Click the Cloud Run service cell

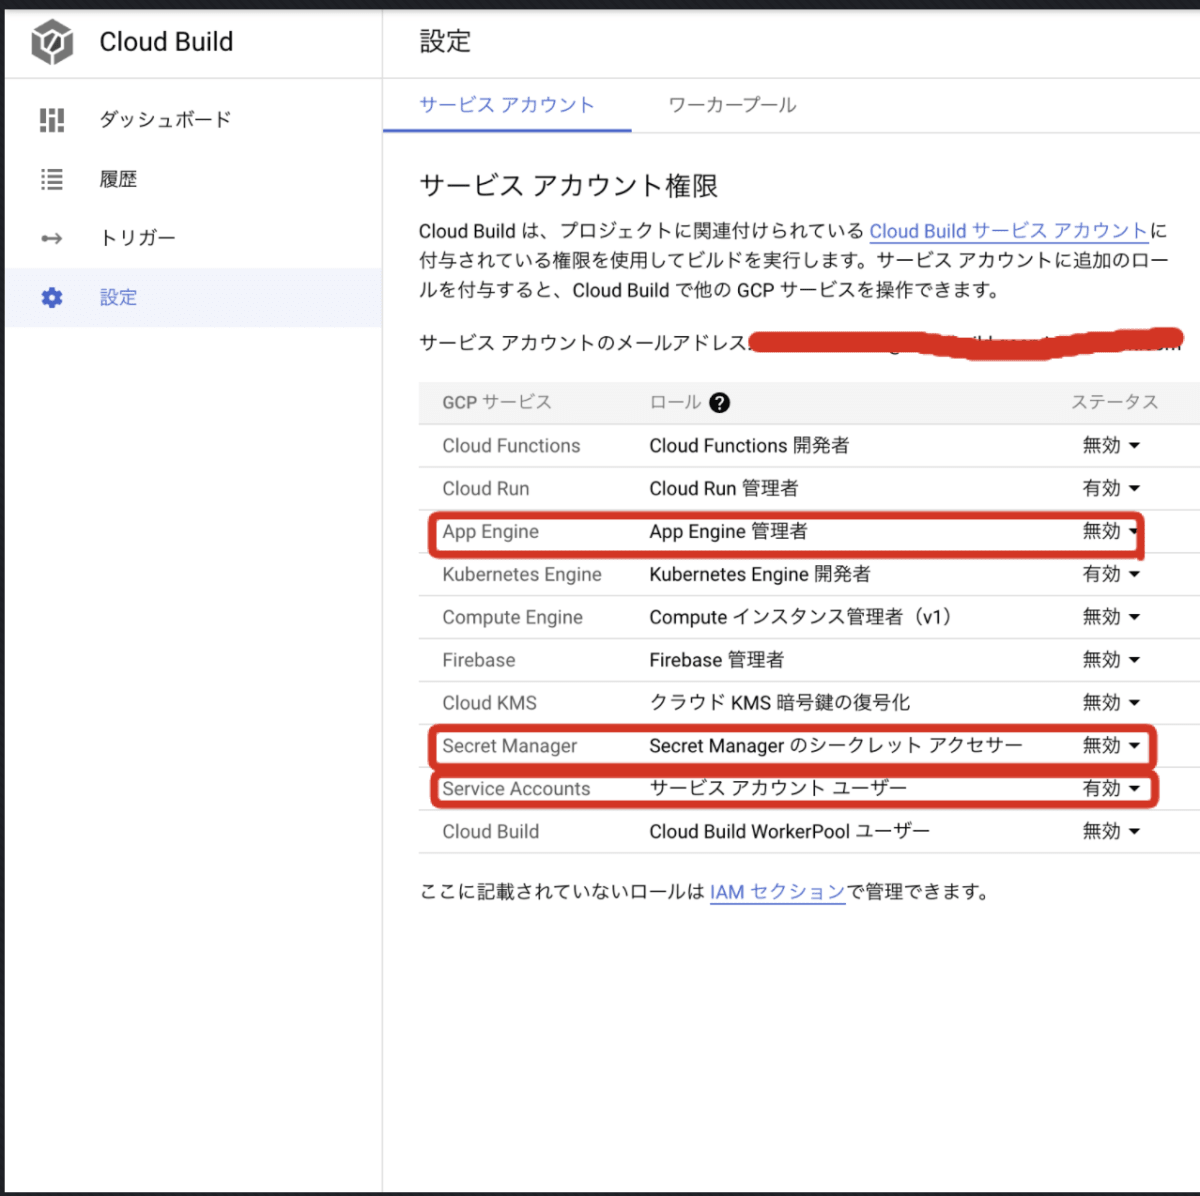click(x=486, y=489)
